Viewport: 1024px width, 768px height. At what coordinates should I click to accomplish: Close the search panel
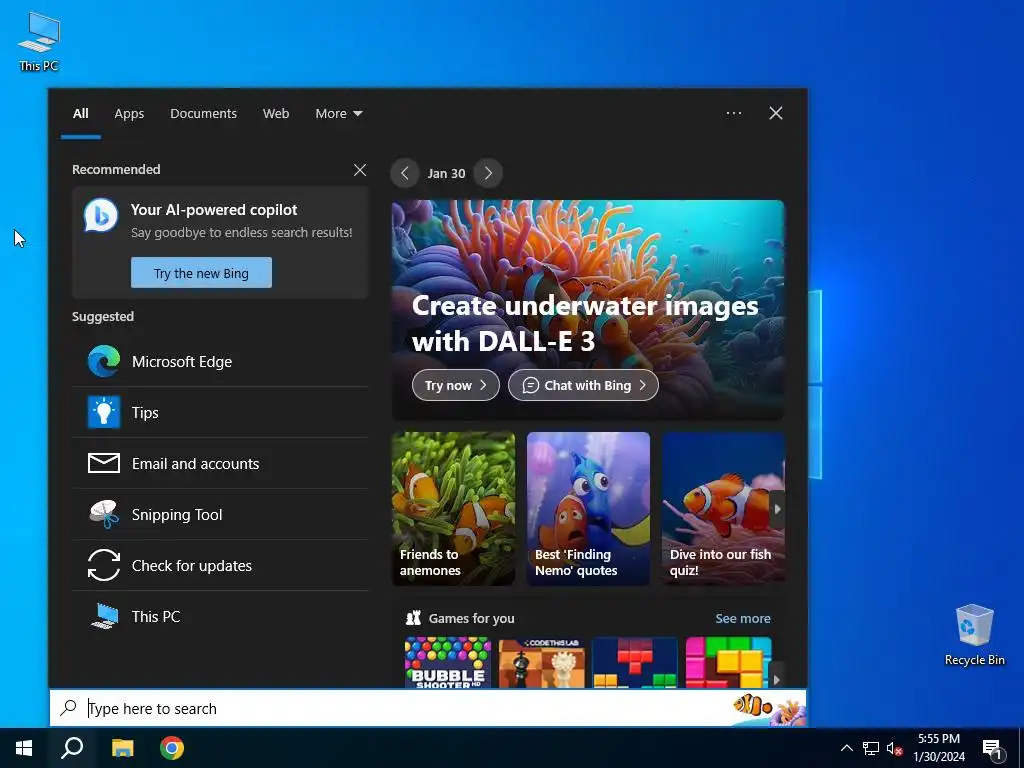click(x=776, y=113)
